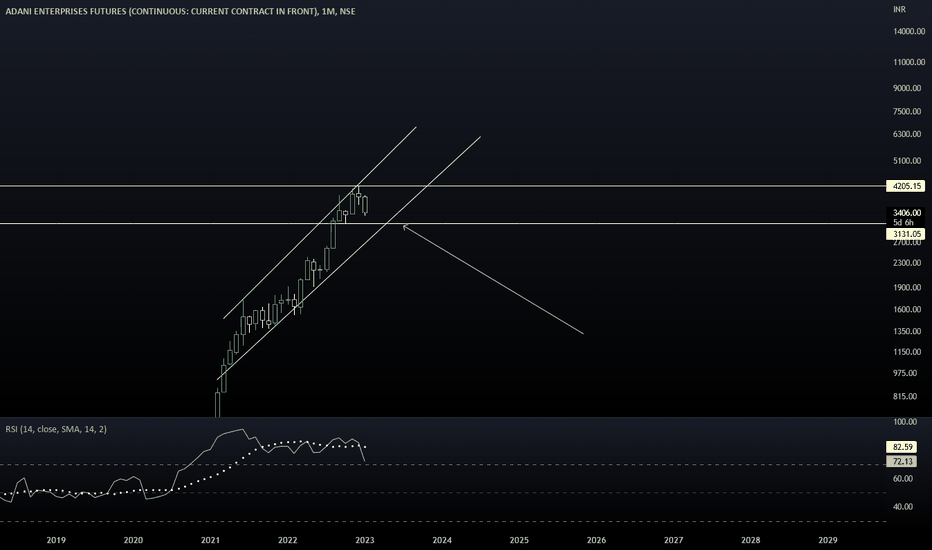The width and height of the screenshot is (932, 550).
Task: Click the 2300.00 price axis tick
Action: [907, 263]
